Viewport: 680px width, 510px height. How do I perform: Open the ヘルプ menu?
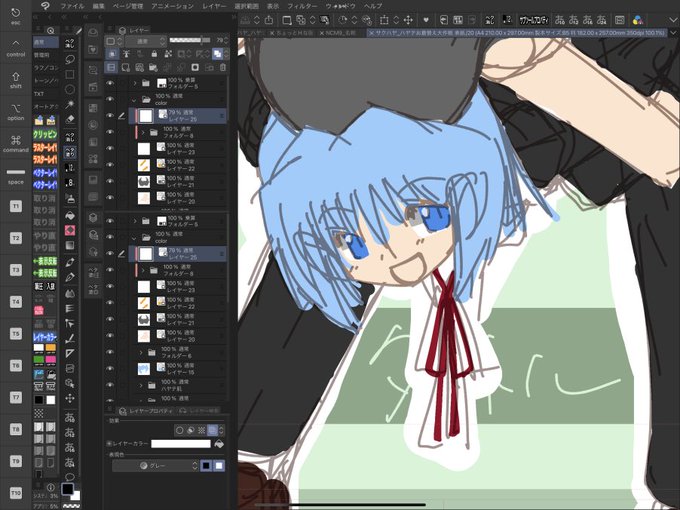click(373, 6)
